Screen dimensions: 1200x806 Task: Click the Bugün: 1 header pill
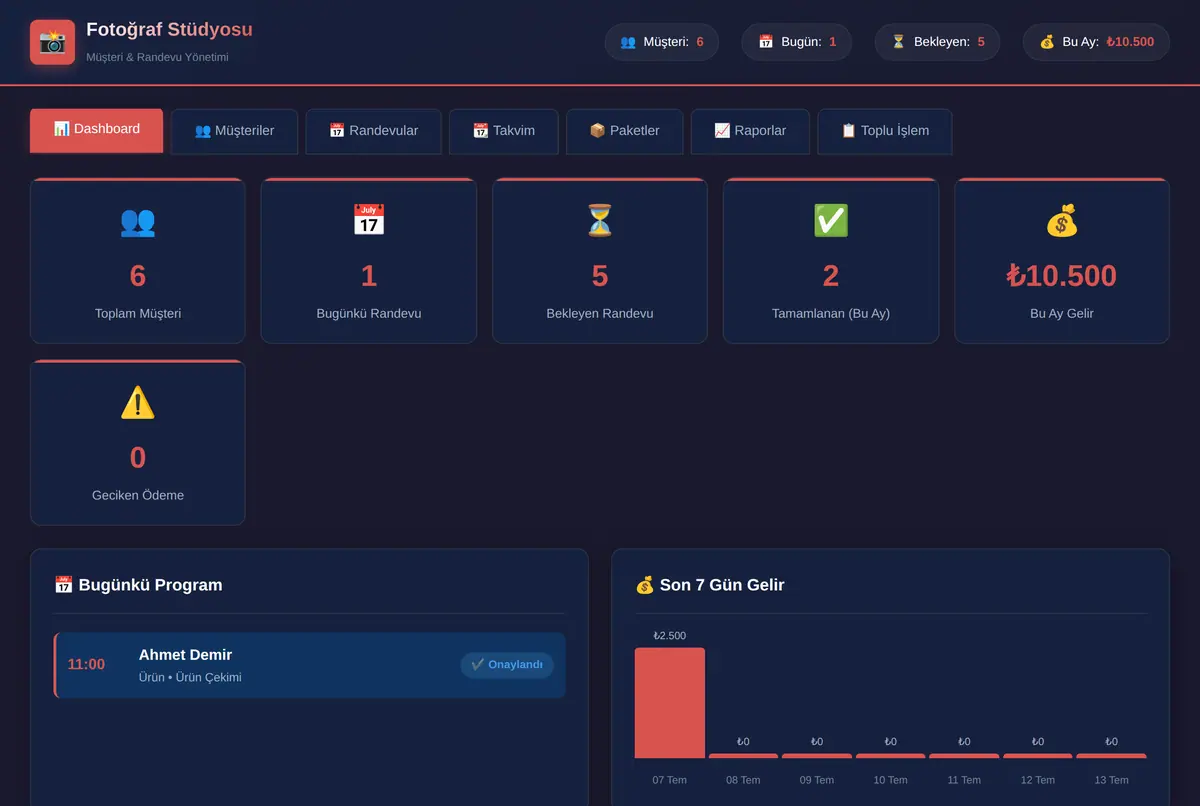click(x=796, y=42)
